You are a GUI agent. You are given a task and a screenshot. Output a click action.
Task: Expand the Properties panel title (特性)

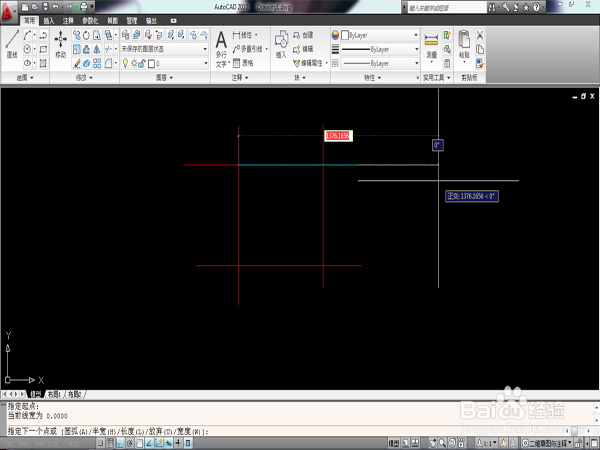click(372, 78)
